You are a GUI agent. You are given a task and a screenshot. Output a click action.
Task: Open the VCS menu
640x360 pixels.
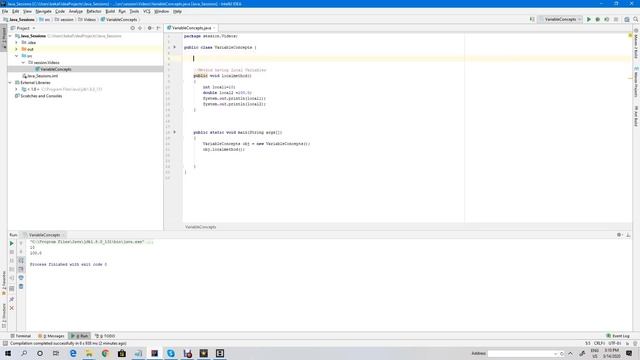147,11
